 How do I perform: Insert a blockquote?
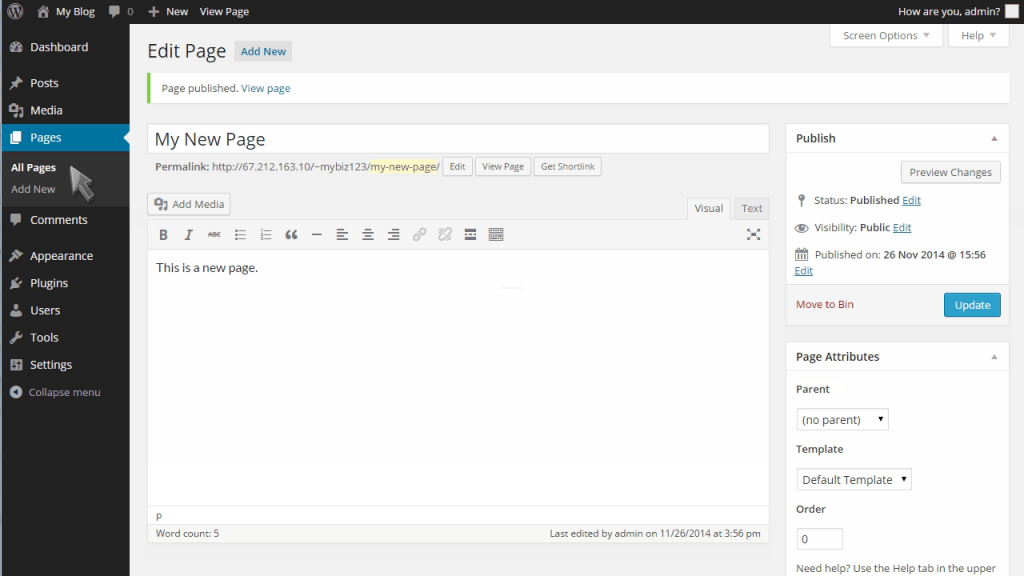point(291,234)
